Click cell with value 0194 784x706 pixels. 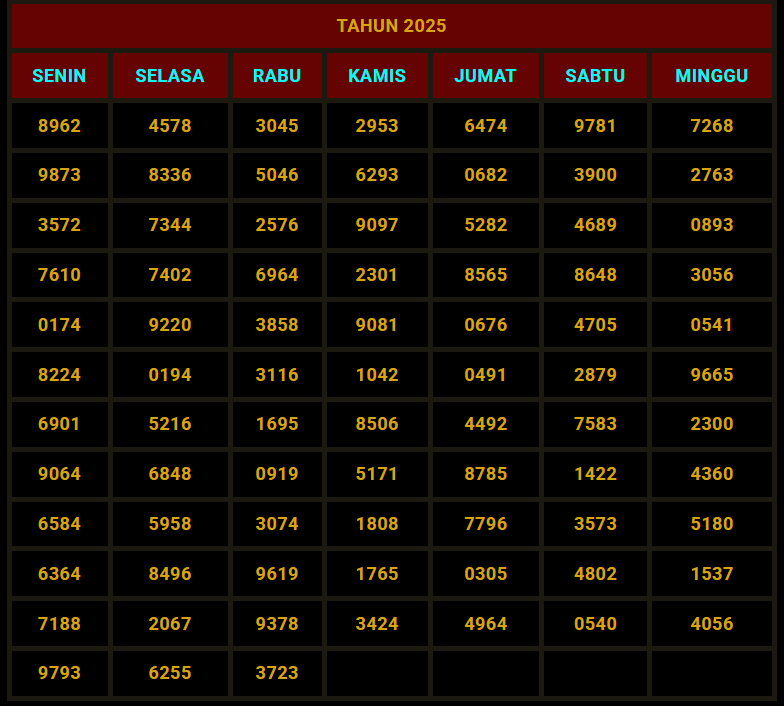(170, 374)
